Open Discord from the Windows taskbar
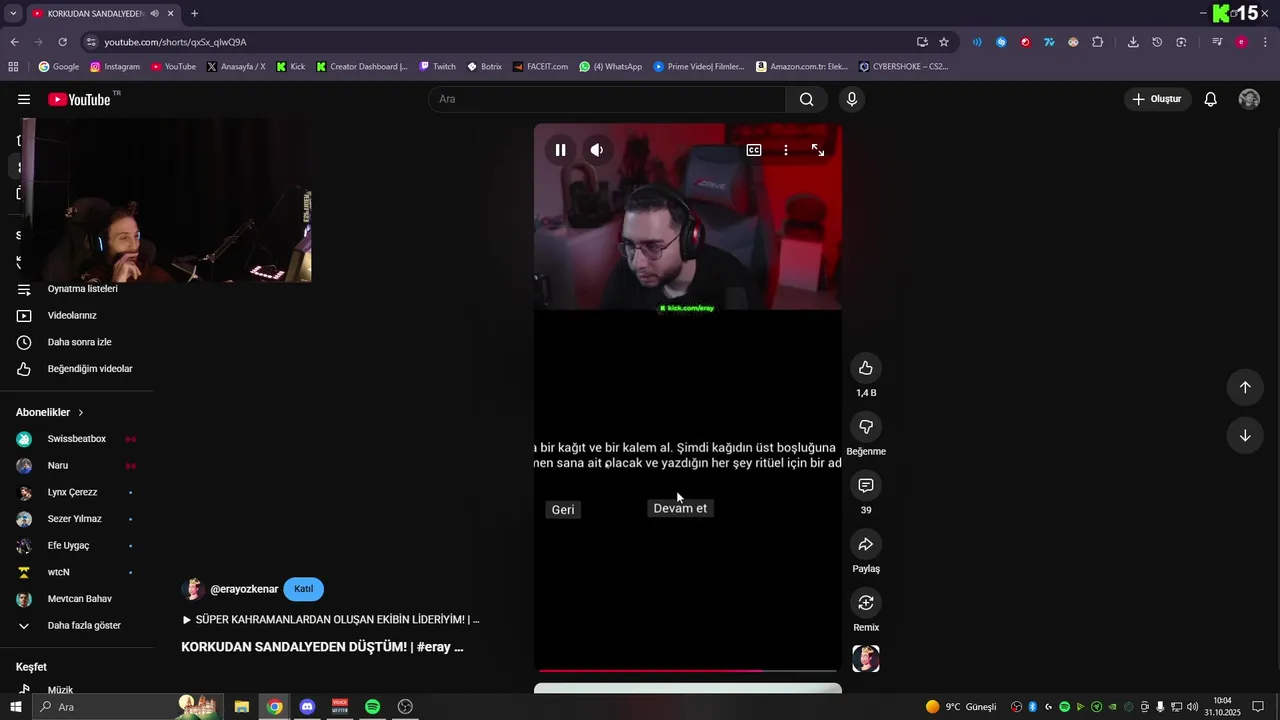The image size is (1280, 720). coord(307,707)
